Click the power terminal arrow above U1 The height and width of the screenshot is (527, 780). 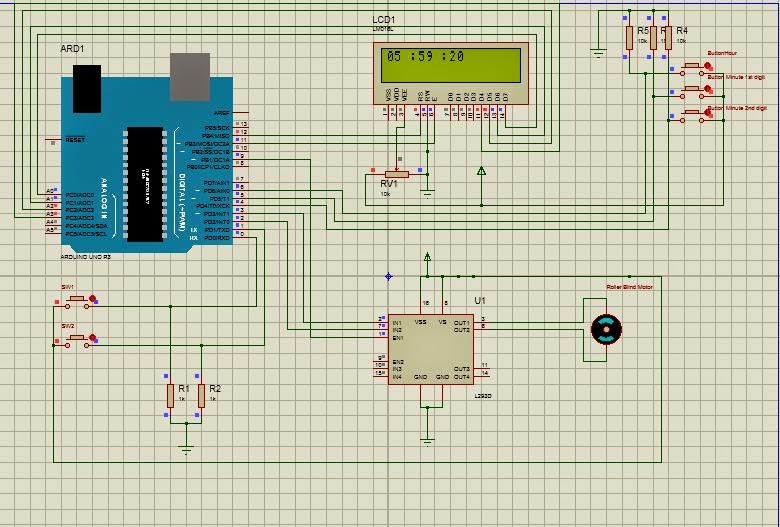click(427, 257)
